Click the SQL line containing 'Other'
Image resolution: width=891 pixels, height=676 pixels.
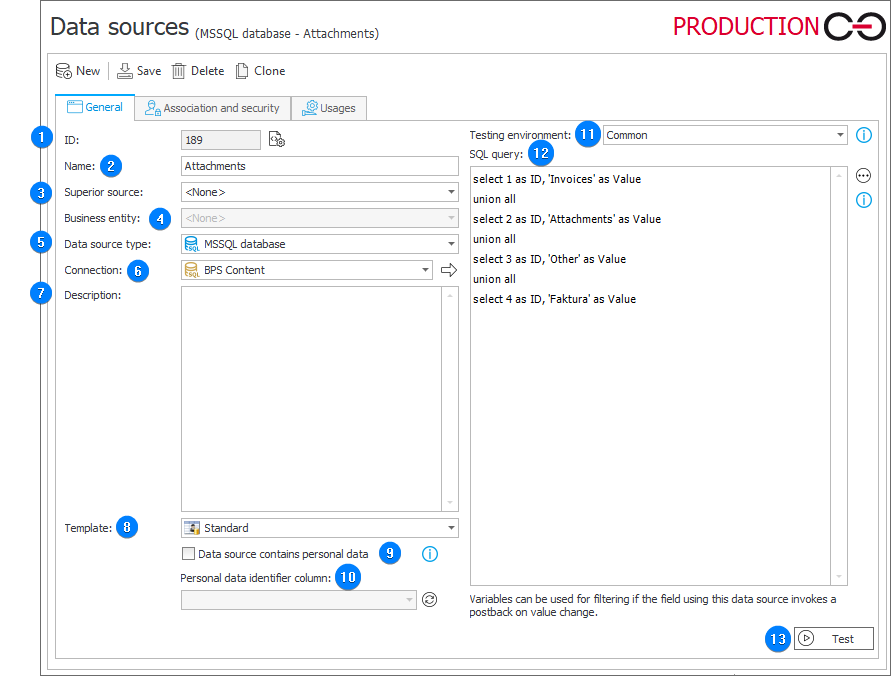[549, 259]
